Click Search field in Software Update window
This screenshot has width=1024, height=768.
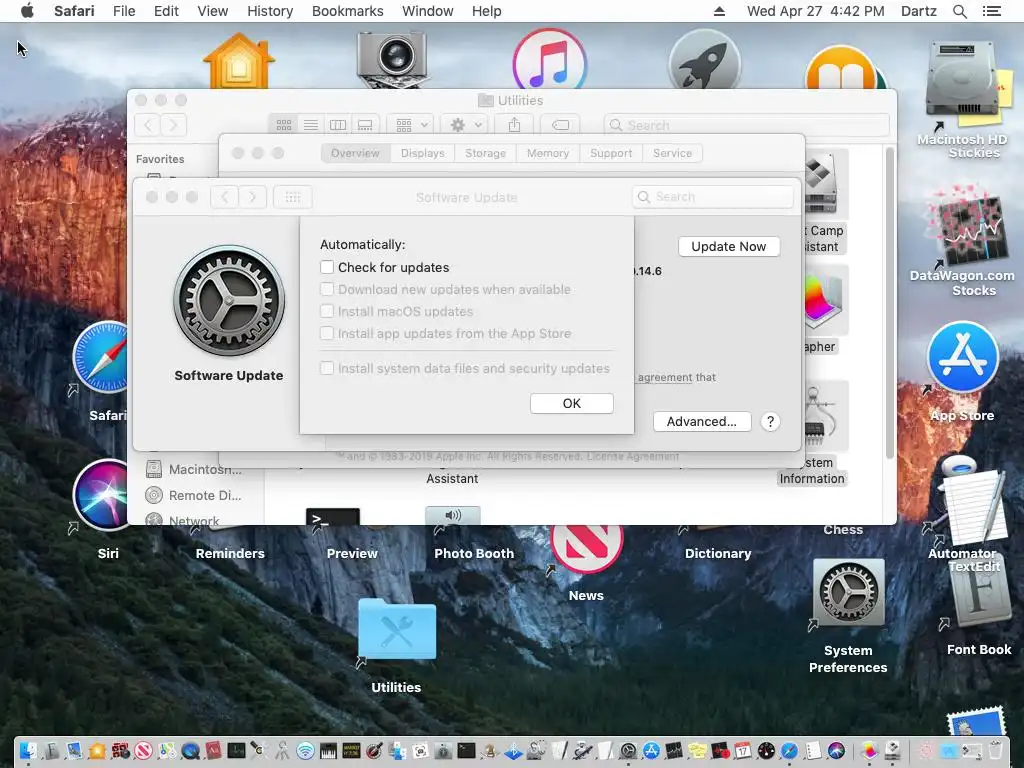click(x=713, y=197)
